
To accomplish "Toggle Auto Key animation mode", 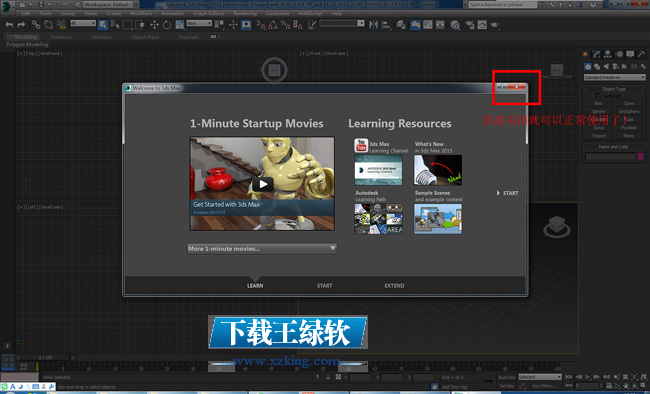I will pyautogui.click(x=507, y=377).
